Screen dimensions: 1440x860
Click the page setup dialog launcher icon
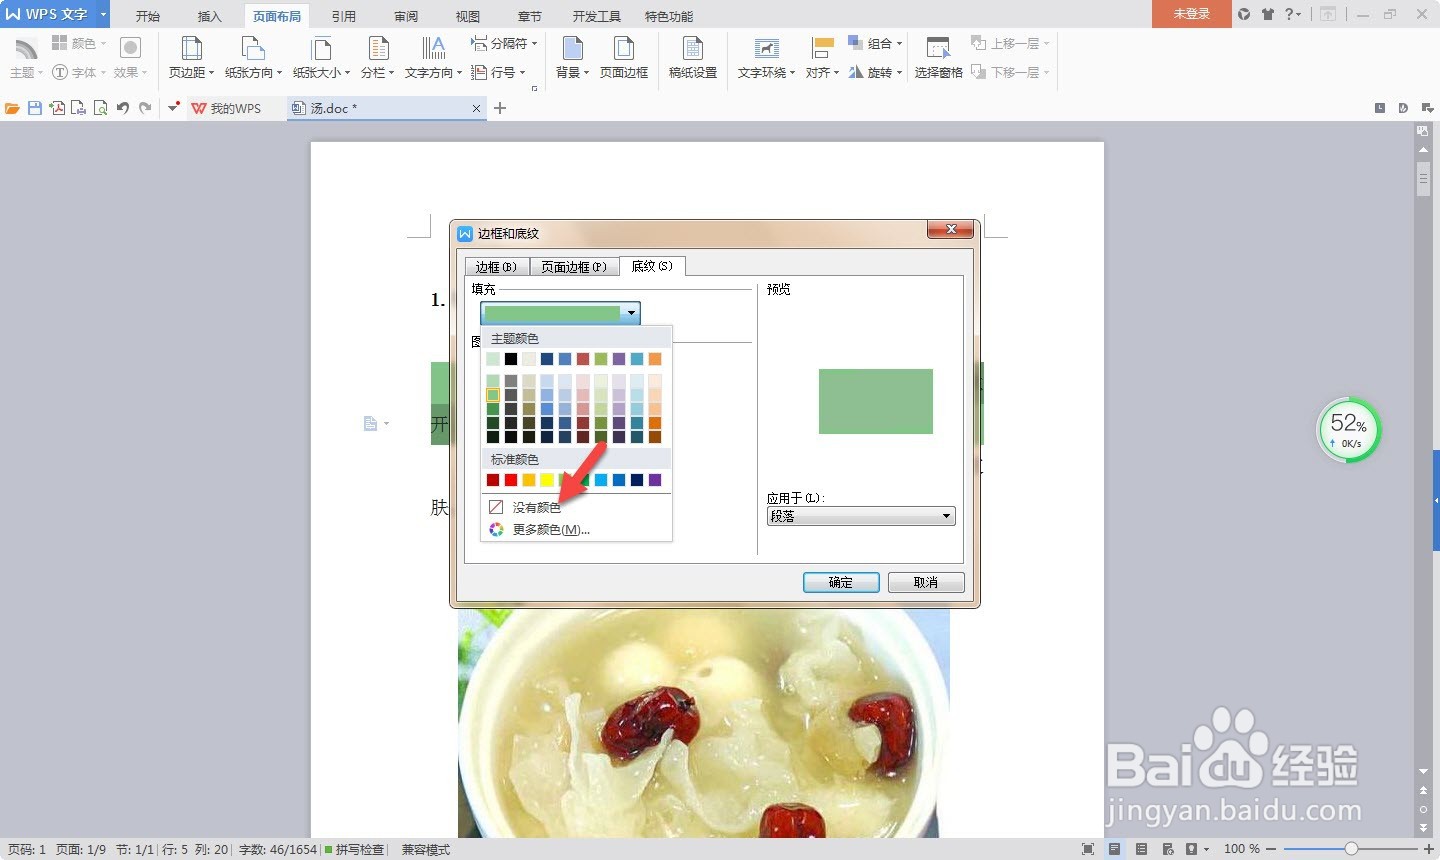pyautogui.click(x=534, y=89)
